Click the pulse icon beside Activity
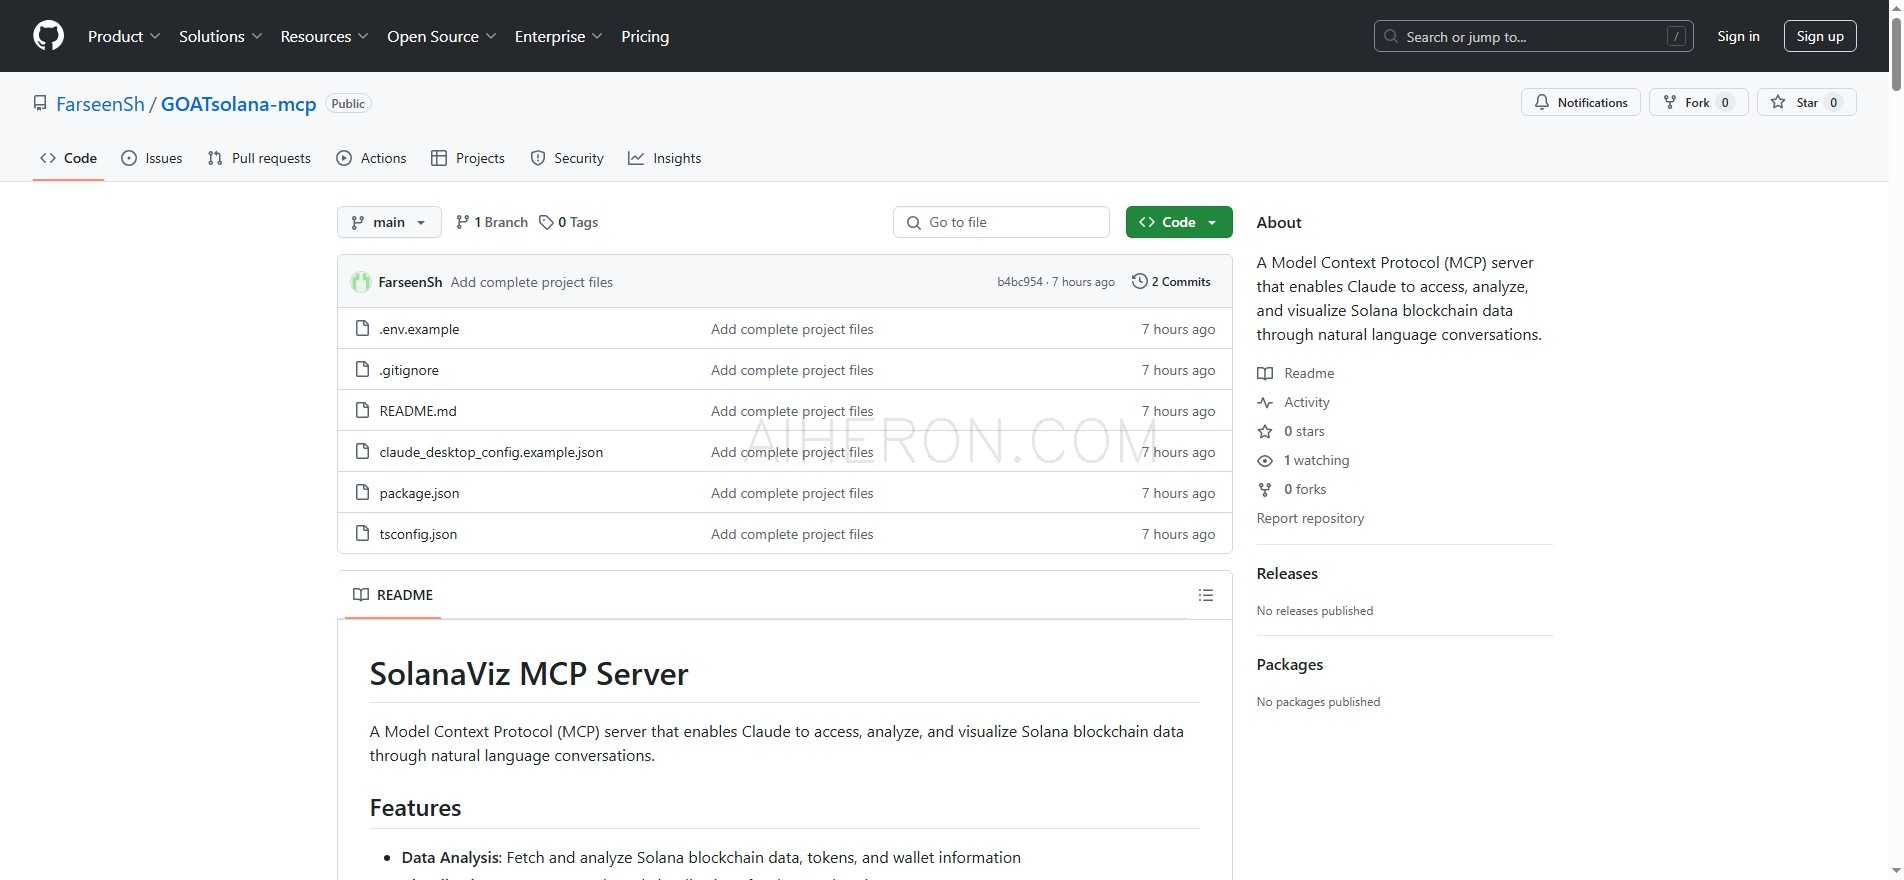1904x880 pixels. click(x=1265, y=402)
